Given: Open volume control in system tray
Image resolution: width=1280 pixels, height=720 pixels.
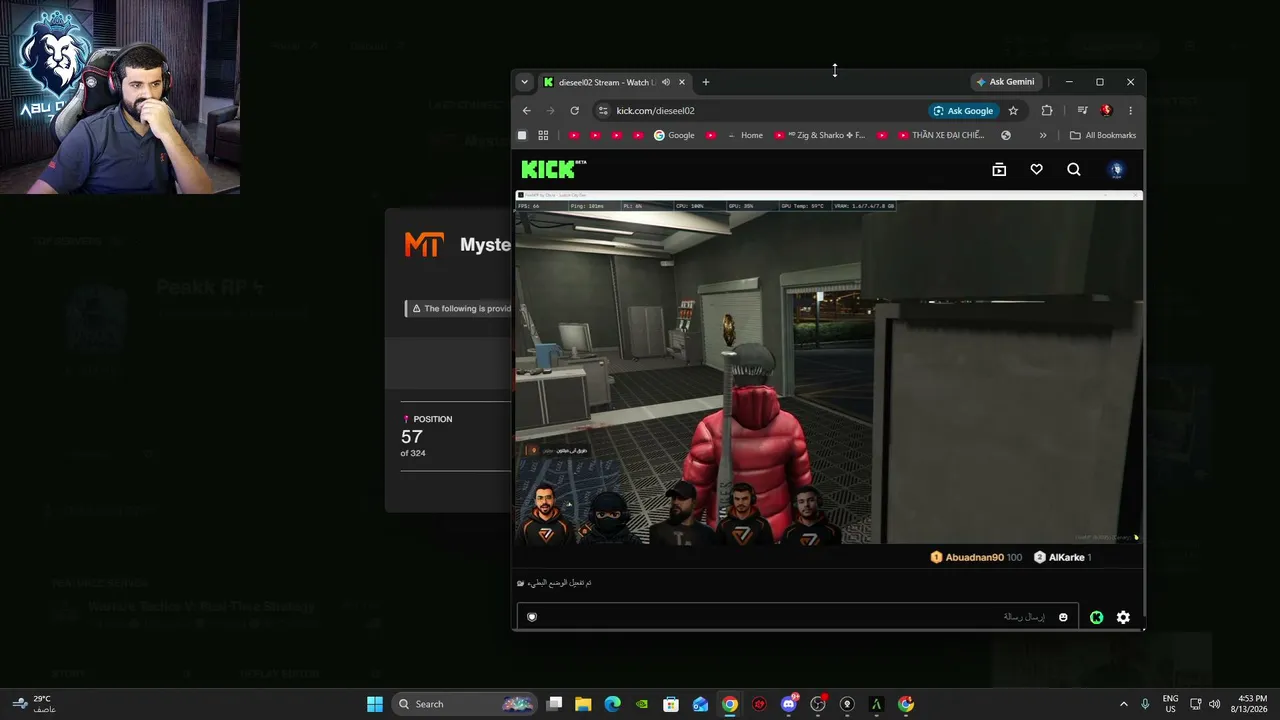Looking at the screenshot, I should (x=1214, y=704).
